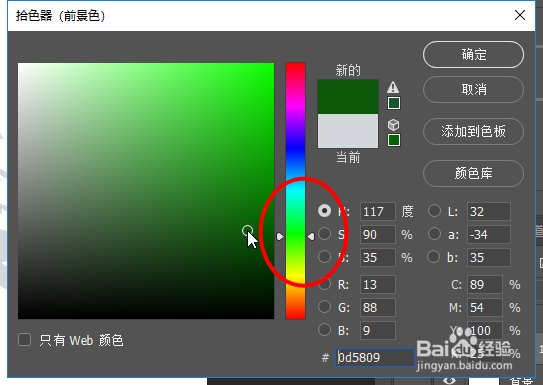Click the not web-safe cube icon
Screen dimensions: 543x385
[393, 125]
